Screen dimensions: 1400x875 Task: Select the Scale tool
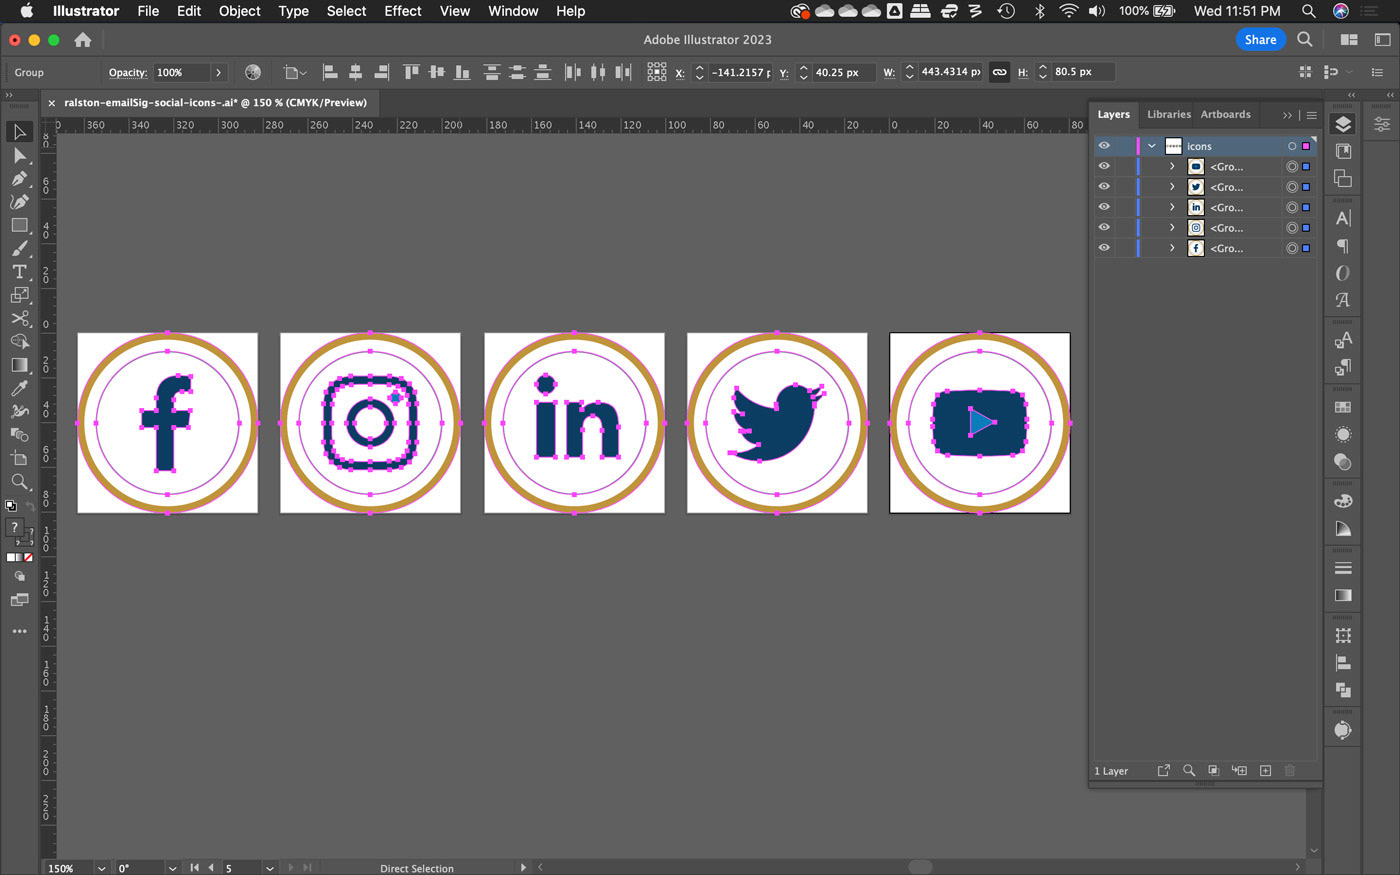pyautogui.click(x=19, y=295)
